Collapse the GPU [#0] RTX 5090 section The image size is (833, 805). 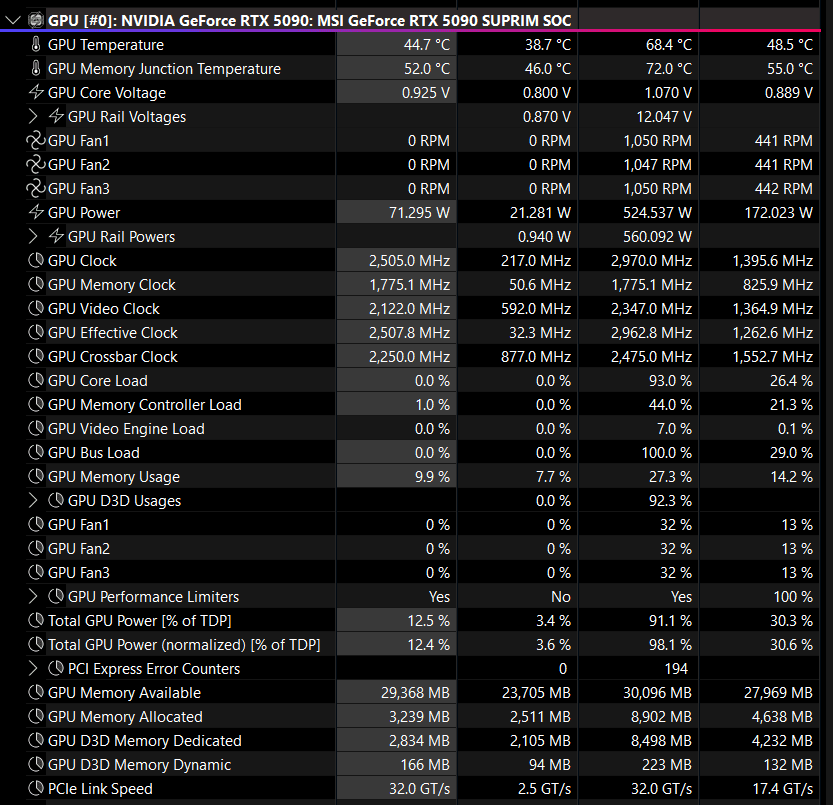(12, 21)
